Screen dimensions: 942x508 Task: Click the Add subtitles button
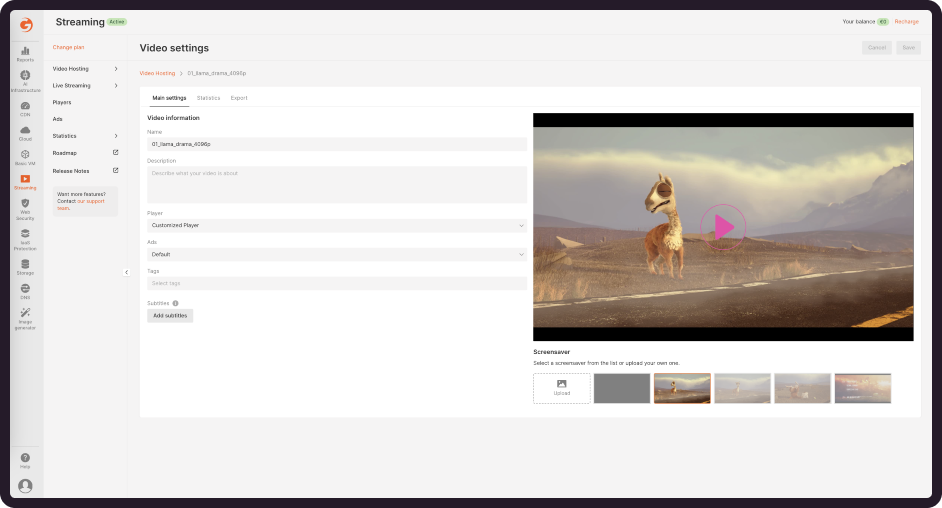coord(169,316)
